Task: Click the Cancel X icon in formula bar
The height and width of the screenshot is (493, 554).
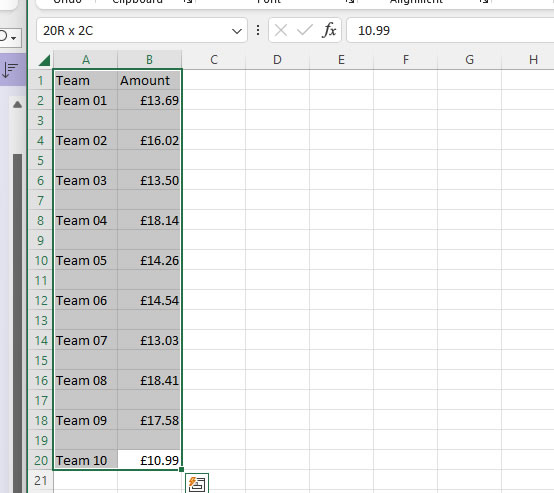Action: (281, 30)
